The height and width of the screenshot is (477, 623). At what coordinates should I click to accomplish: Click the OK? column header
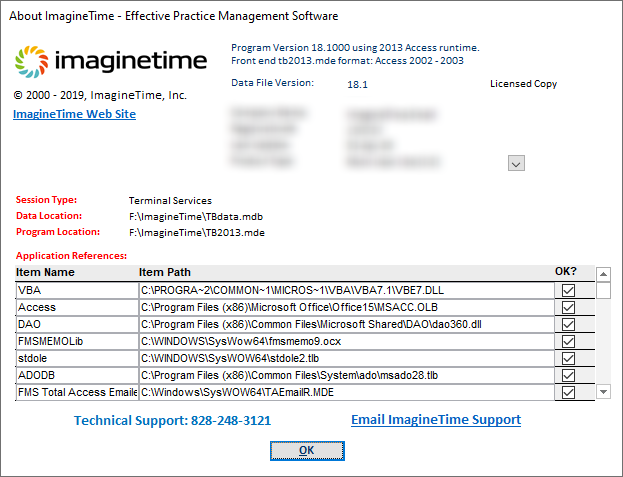(565, 271)
